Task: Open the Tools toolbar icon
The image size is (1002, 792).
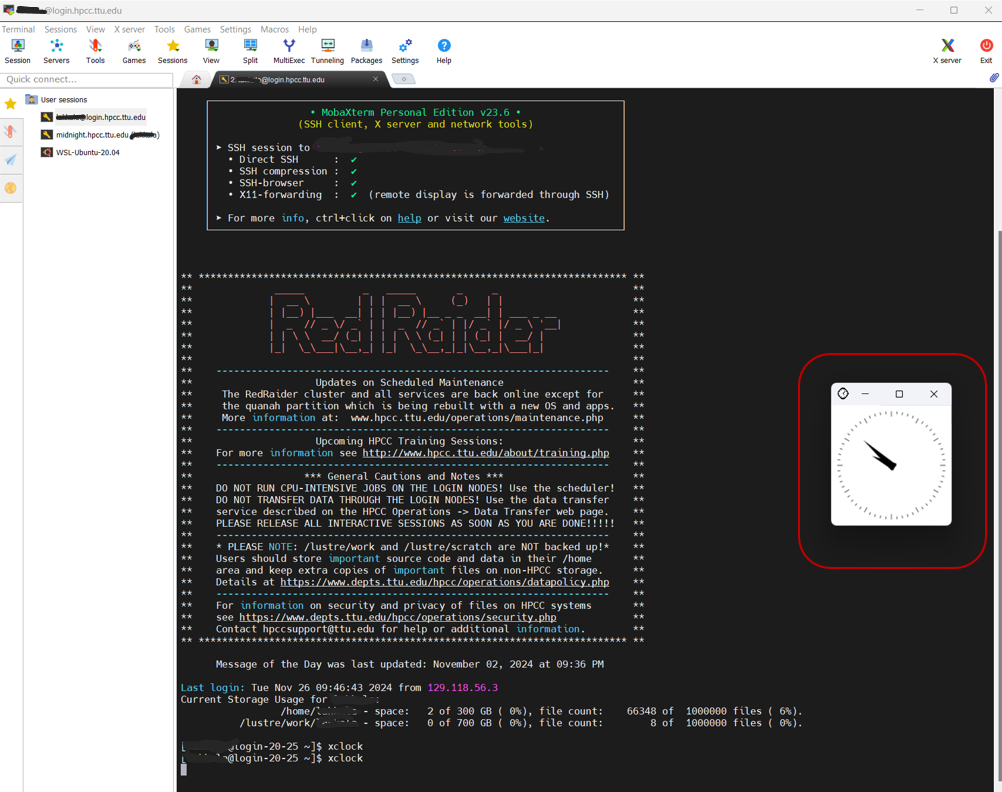Action: (x=95, y=51)
